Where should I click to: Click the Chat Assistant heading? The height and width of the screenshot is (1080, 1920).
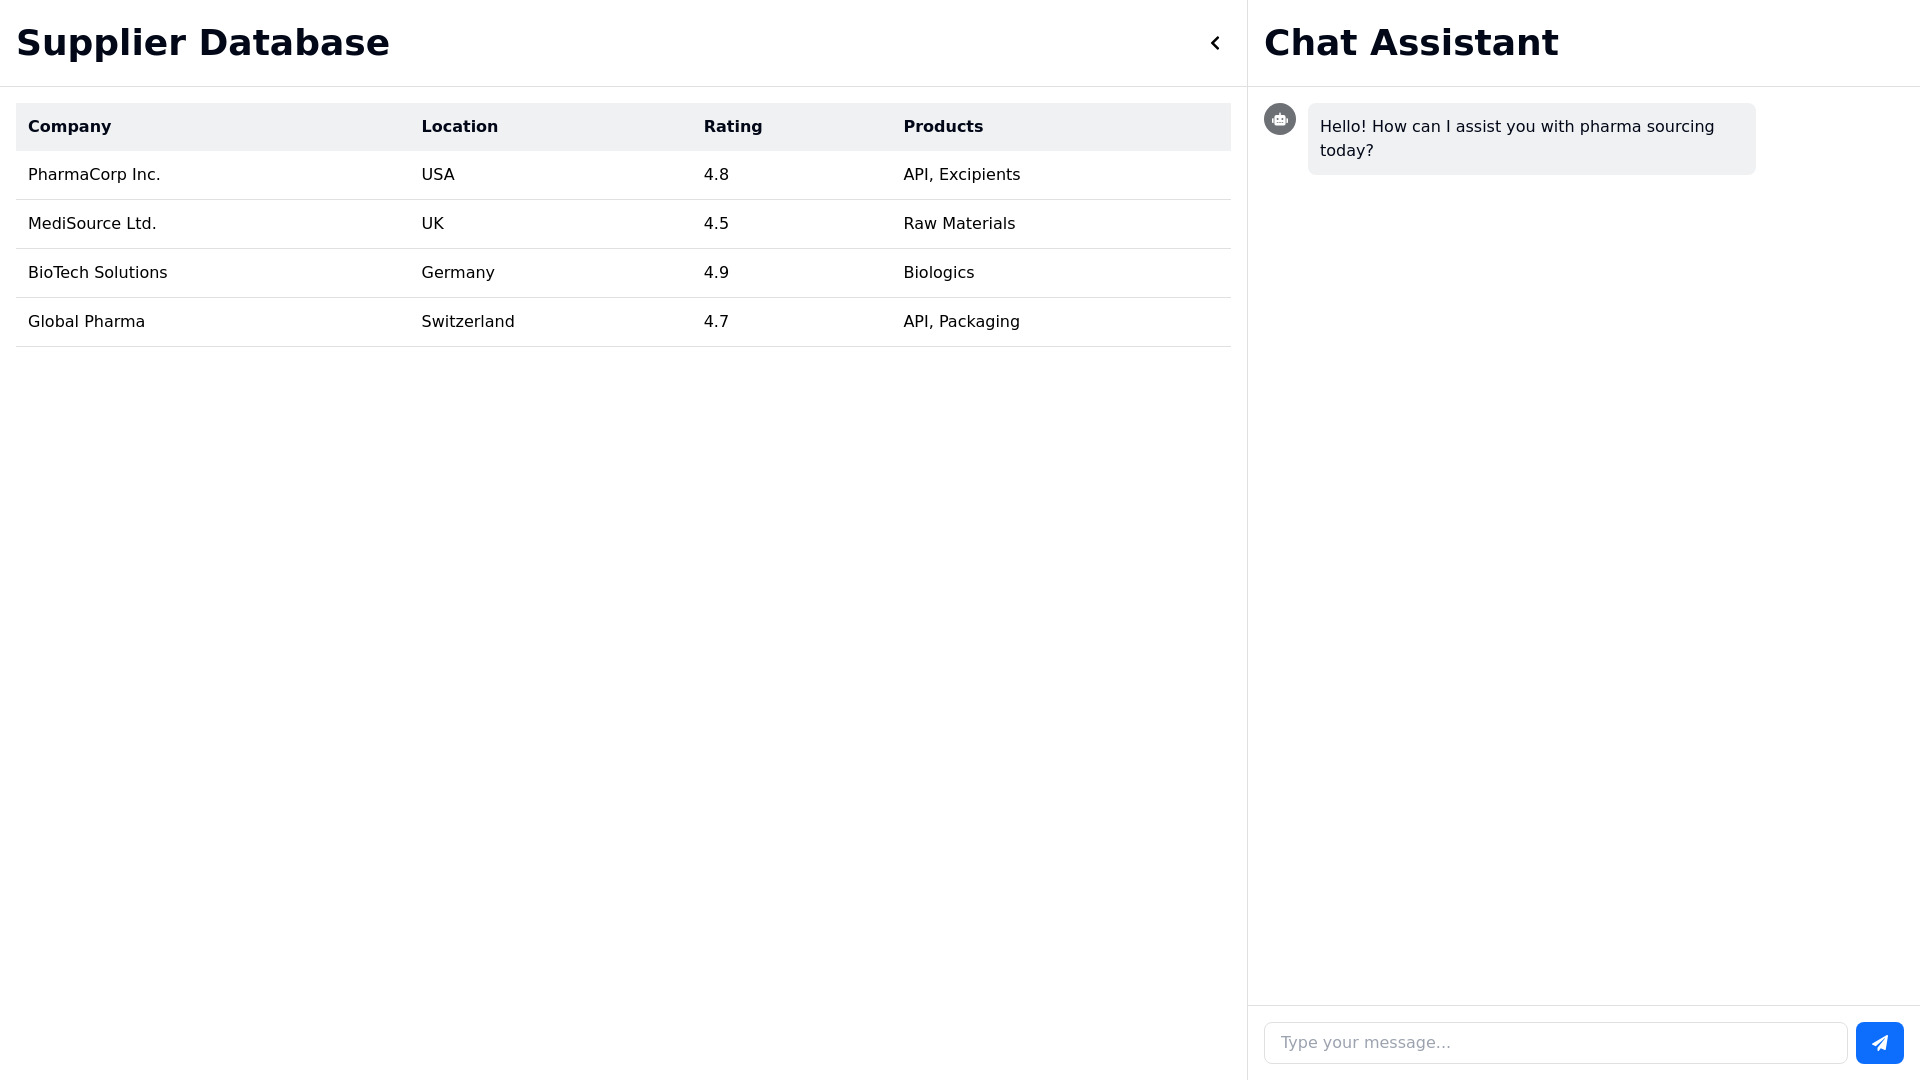(1410, 43)
